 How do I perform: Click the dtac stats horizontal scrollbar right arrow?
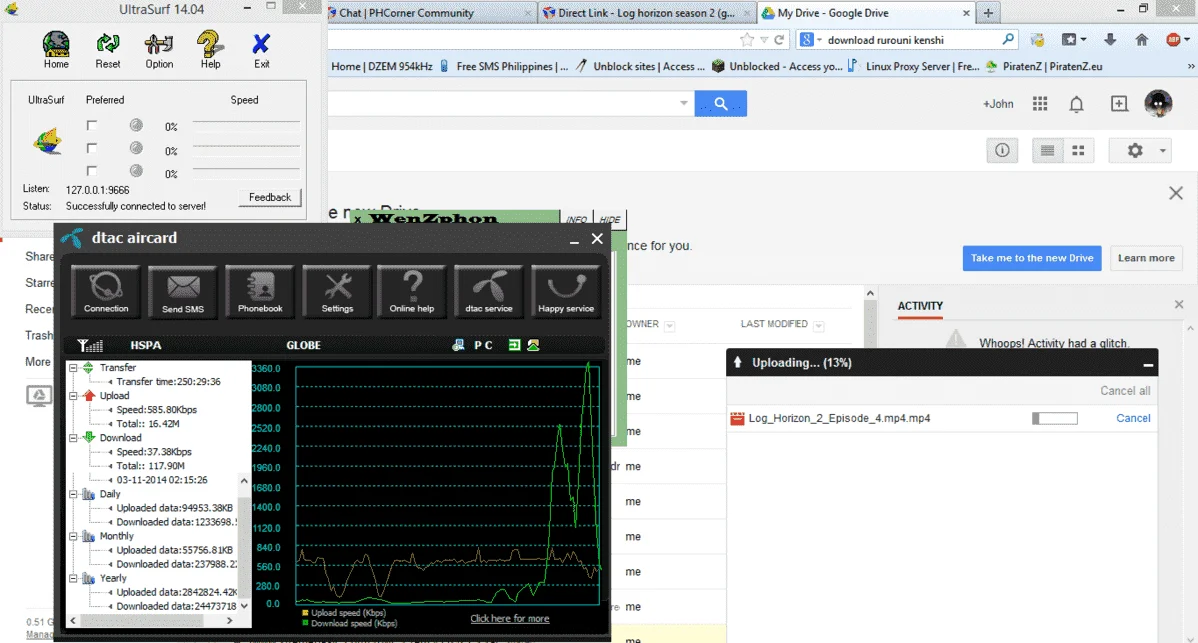pyautogui.click(x=229, y=621)
